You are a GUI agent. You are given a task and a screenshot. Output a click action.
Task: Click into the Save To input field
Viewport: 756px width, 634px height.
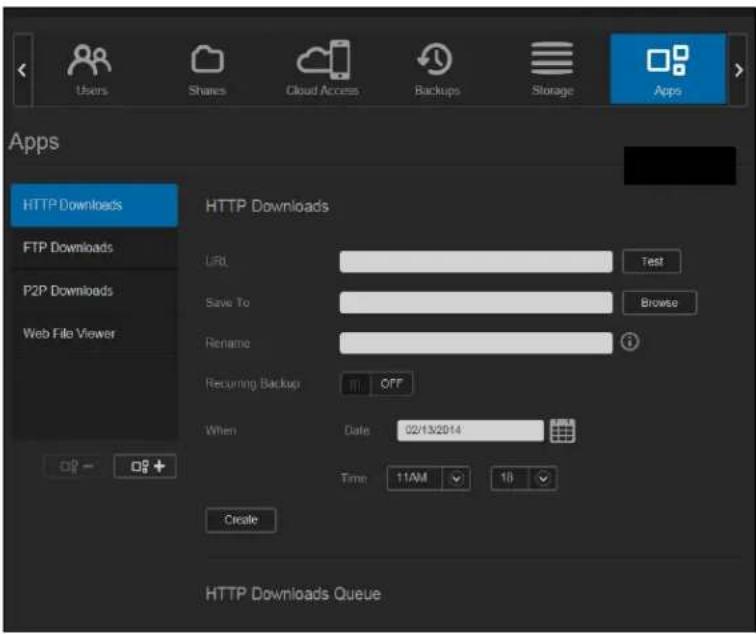click(476, 302)
